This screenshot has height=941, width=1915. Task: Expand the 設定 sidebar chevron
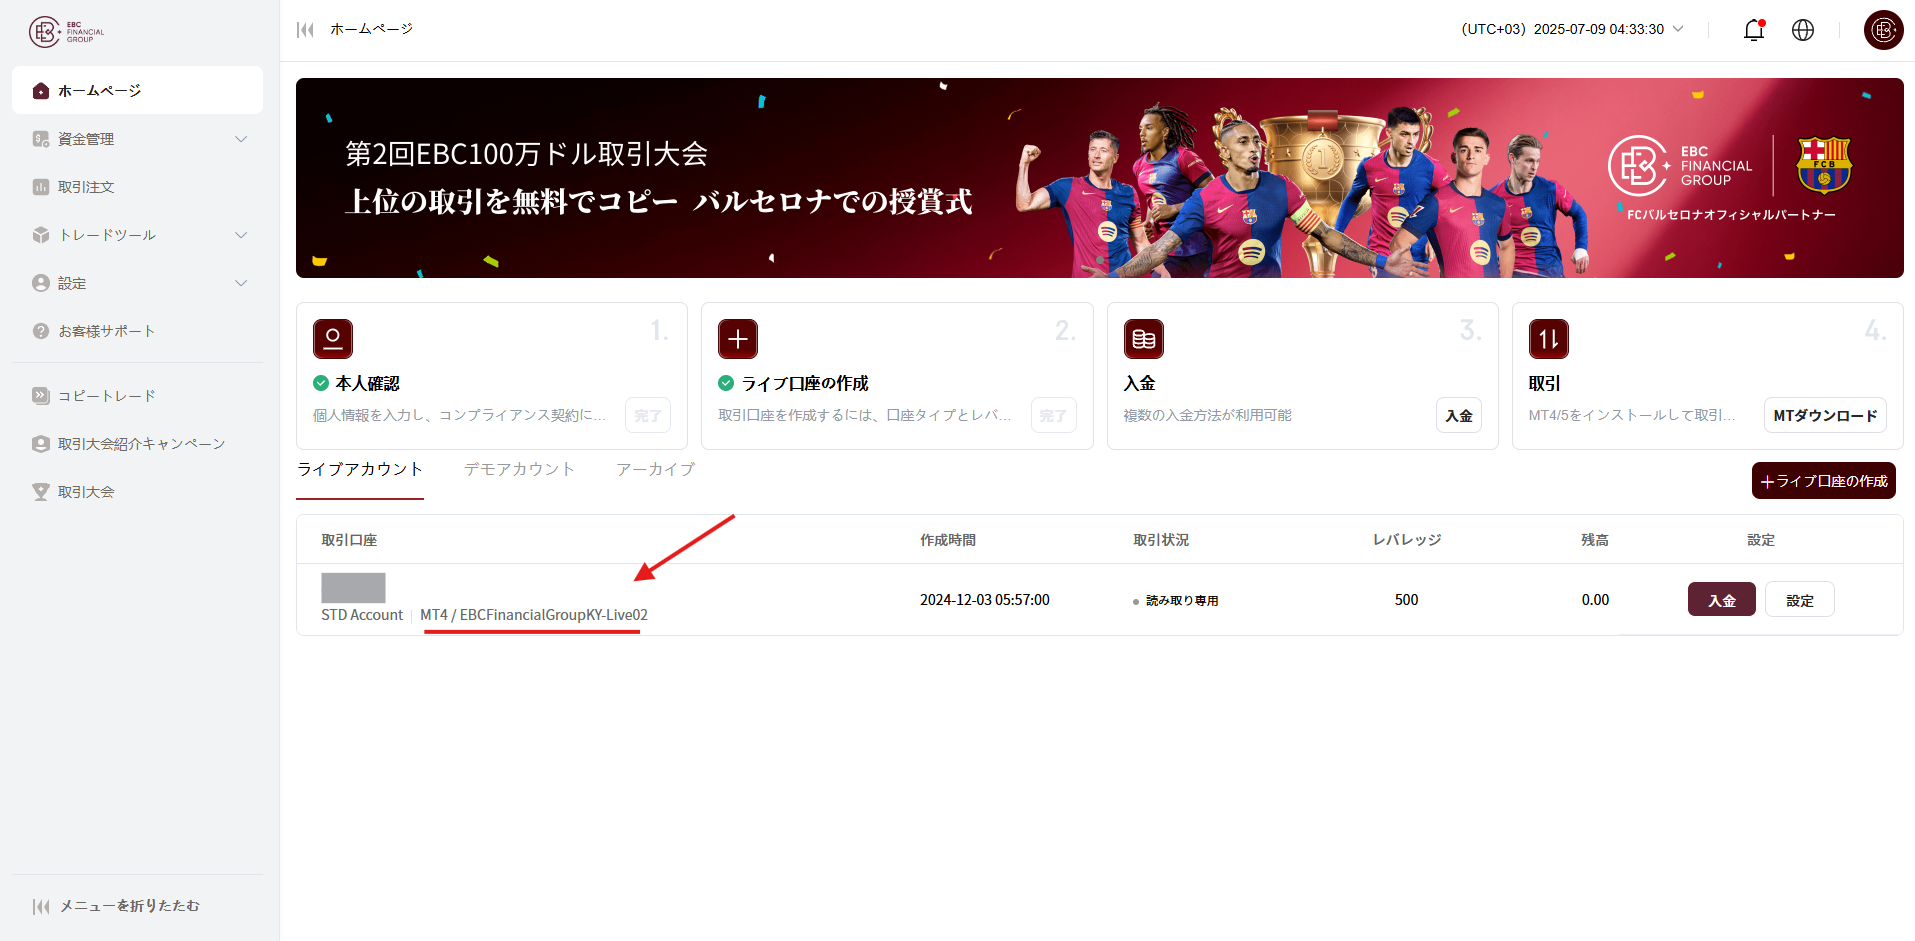coord(241,283)
